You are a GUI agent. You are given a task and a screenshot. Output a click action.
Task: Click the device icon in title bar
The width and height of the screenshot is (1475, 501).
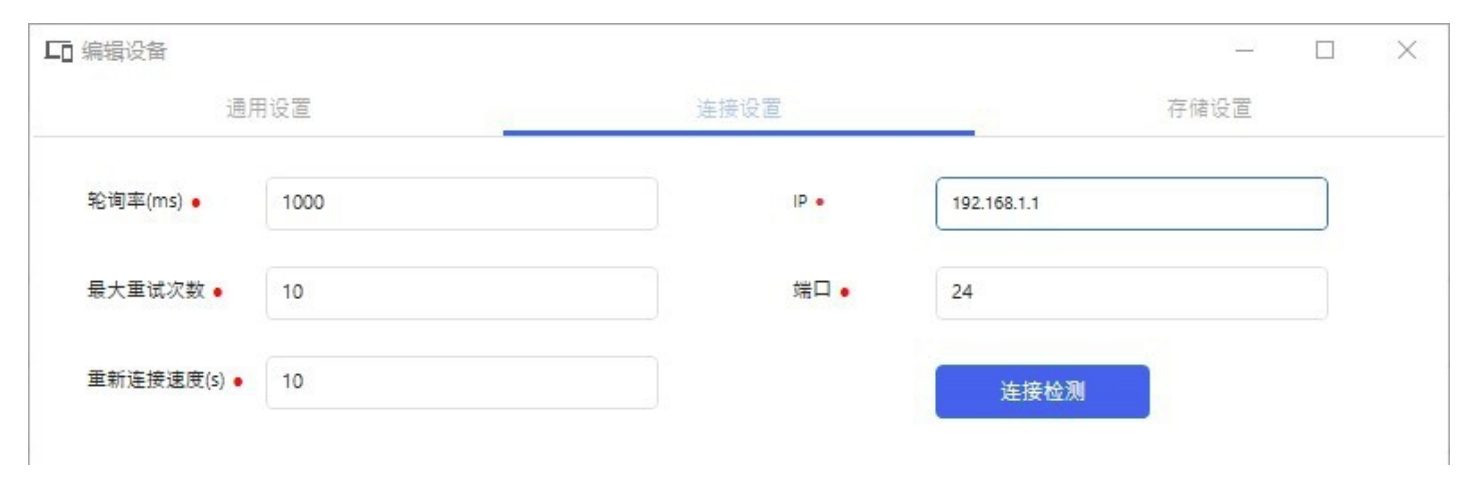tap(59, 52)
